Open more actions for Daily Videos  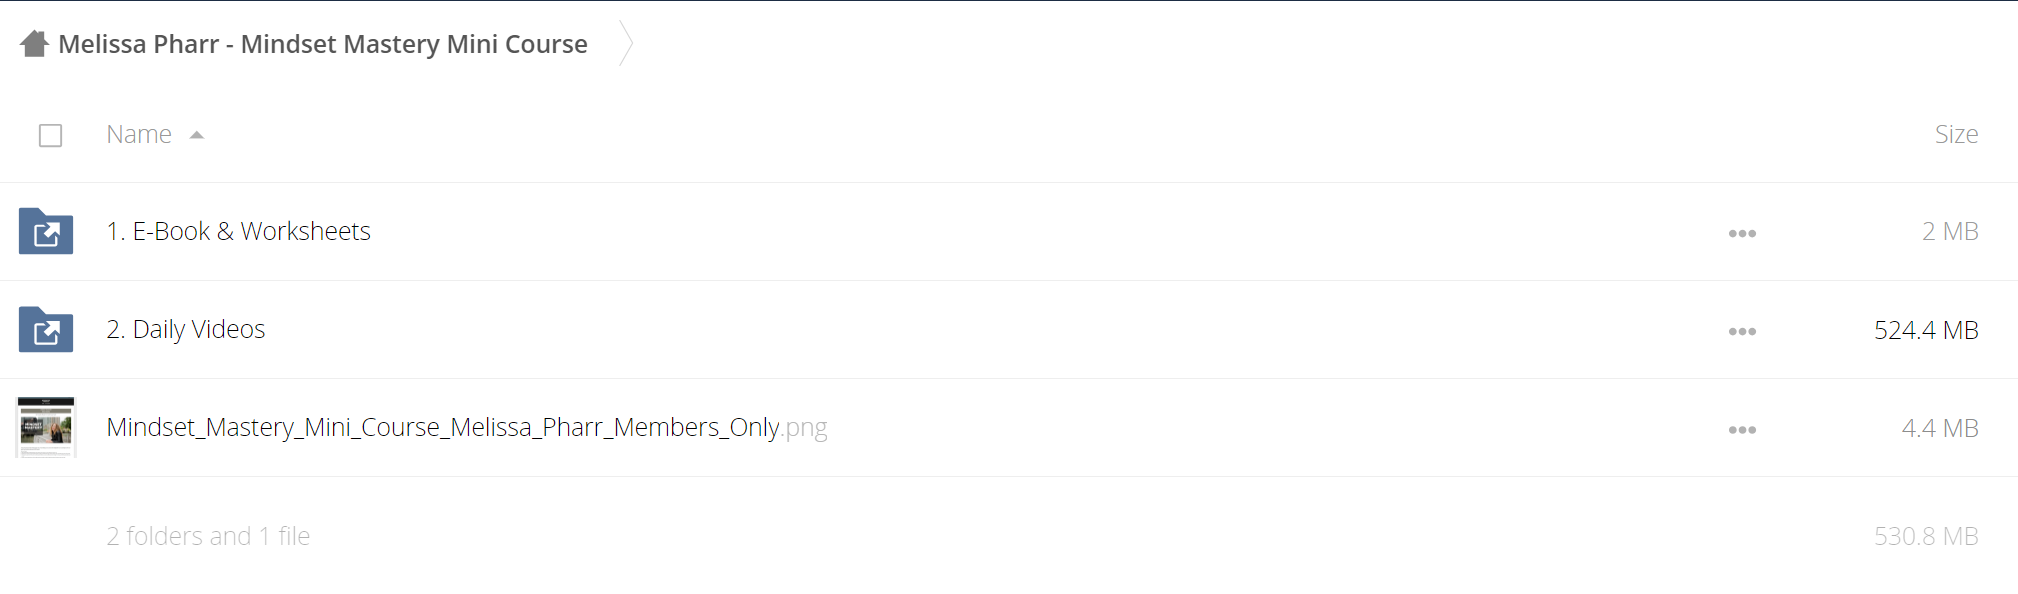click(x=1742, y=331)
